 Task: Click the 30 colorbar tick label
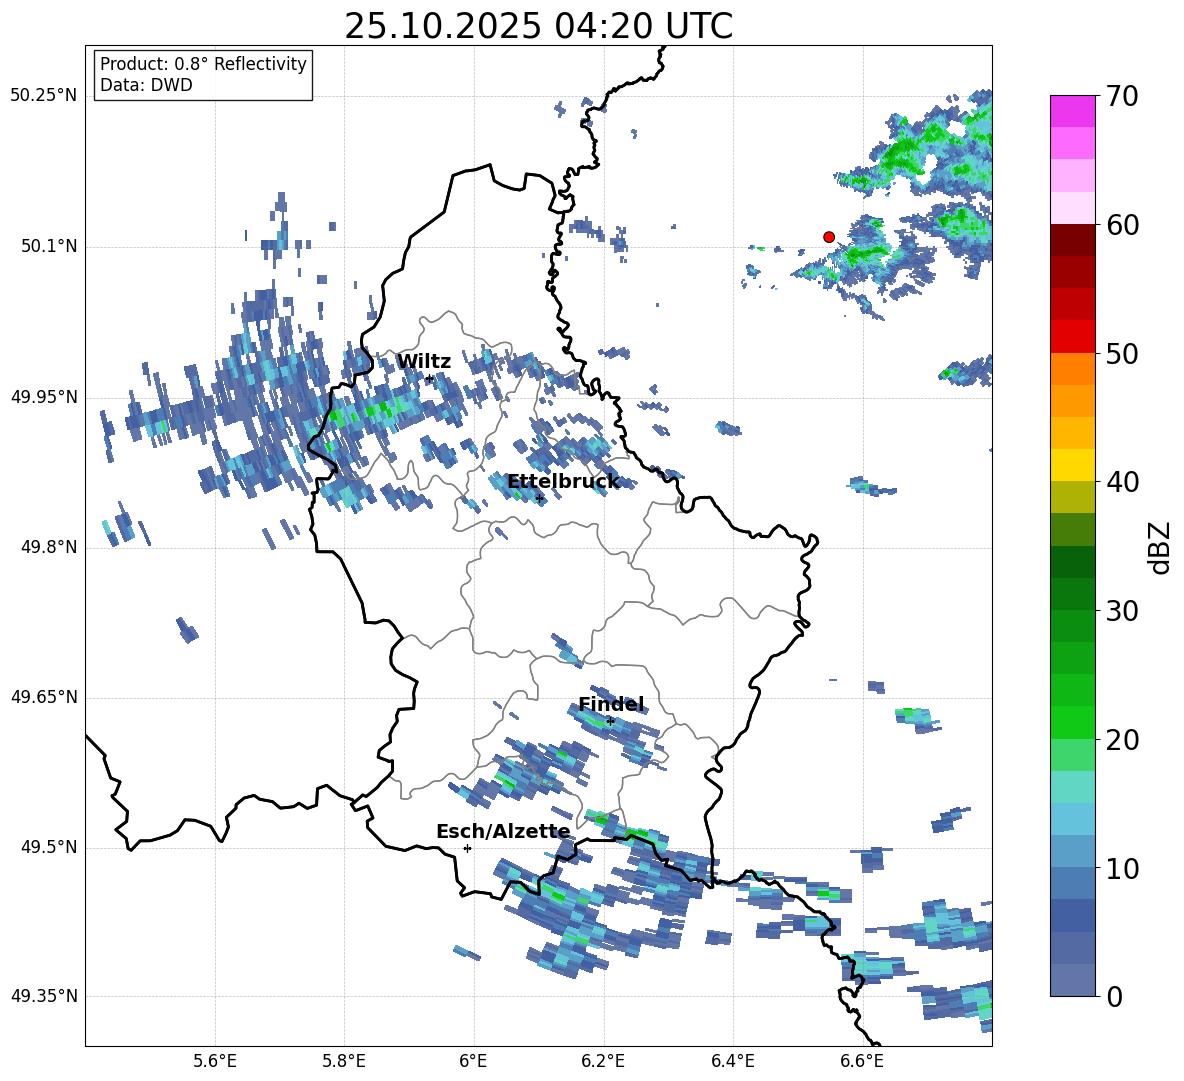(1122, 611)
